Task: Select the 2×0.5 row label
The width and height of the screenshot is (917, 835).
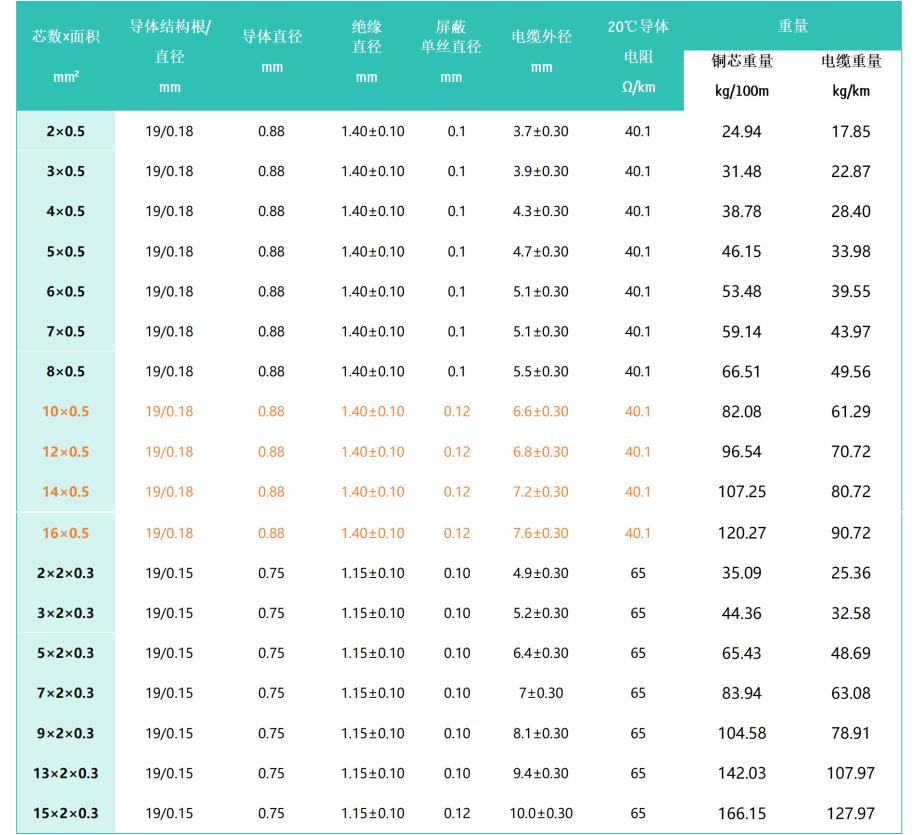Action: pyautogui.click(x=66, y=131)
